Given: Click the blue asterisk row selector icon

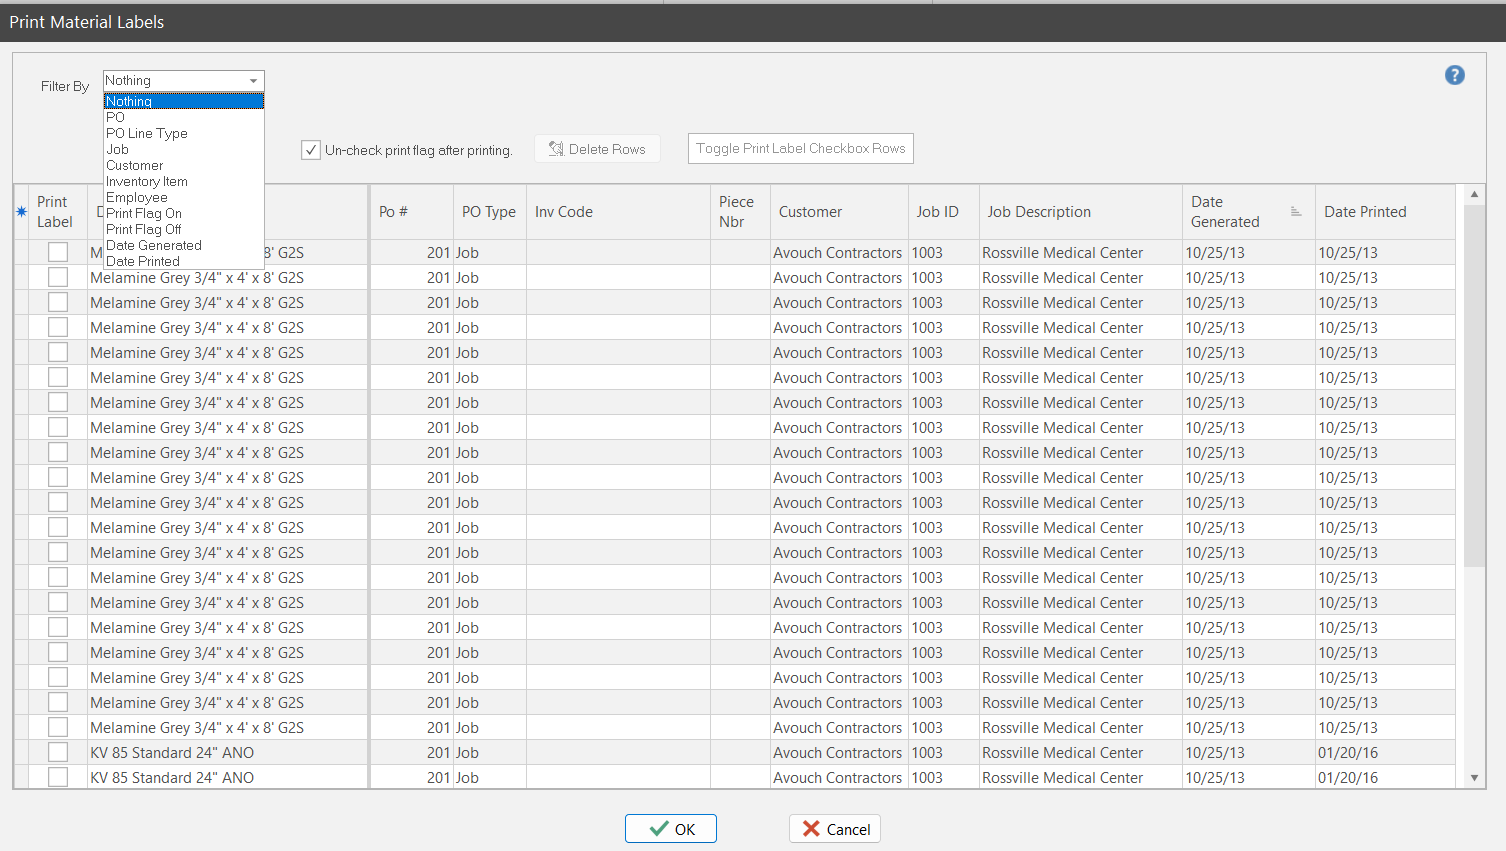Looking at the screenshot, I should [x=21, y=212].
